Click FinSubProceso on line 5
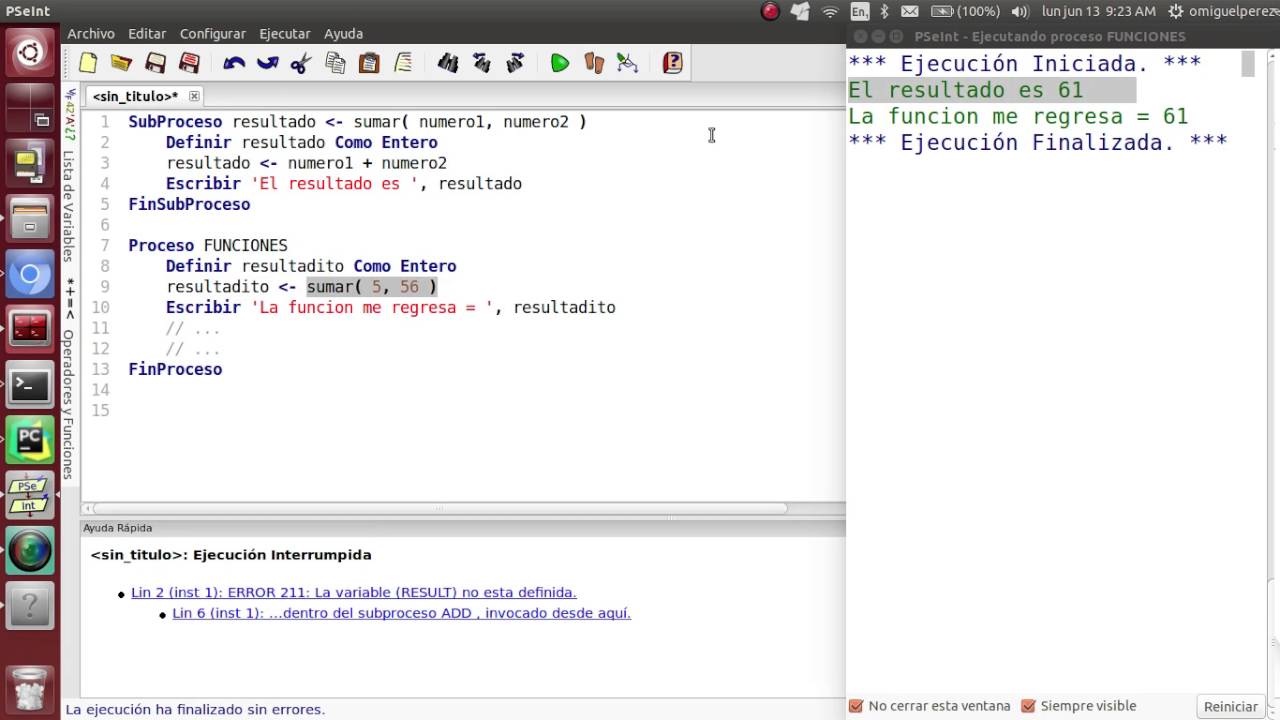 point(189,204)
